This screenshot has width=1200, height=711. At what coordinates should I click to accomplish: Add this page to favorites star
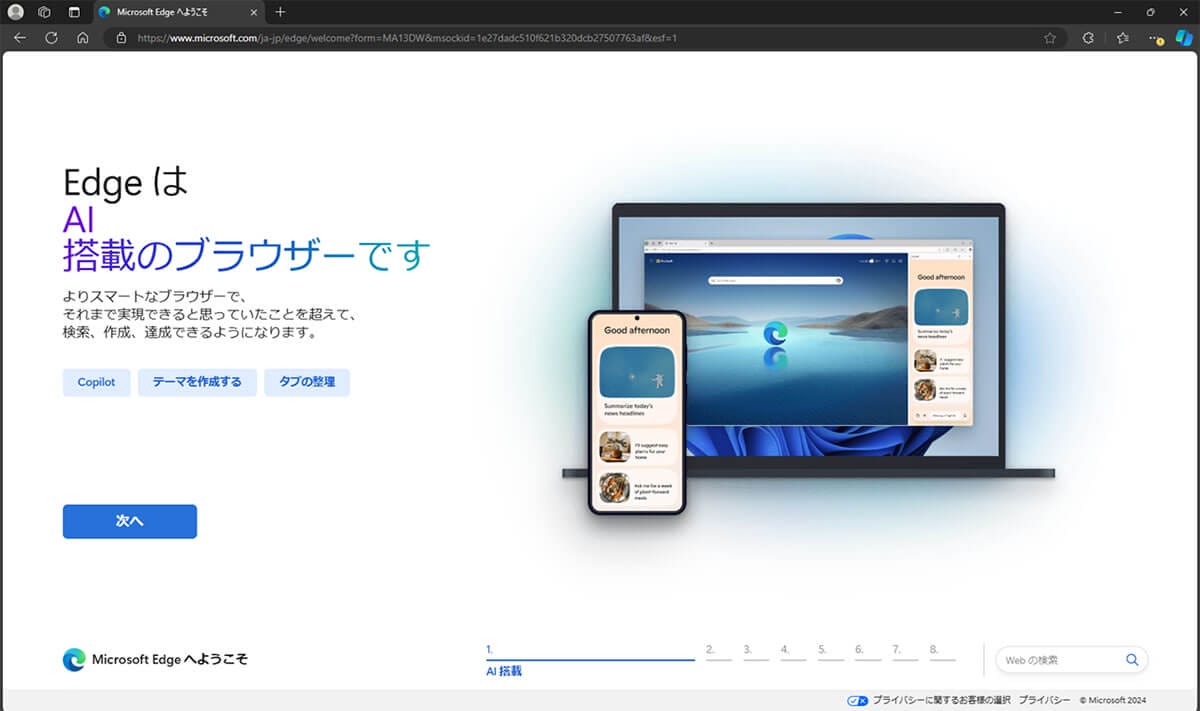coord(1050,38)
